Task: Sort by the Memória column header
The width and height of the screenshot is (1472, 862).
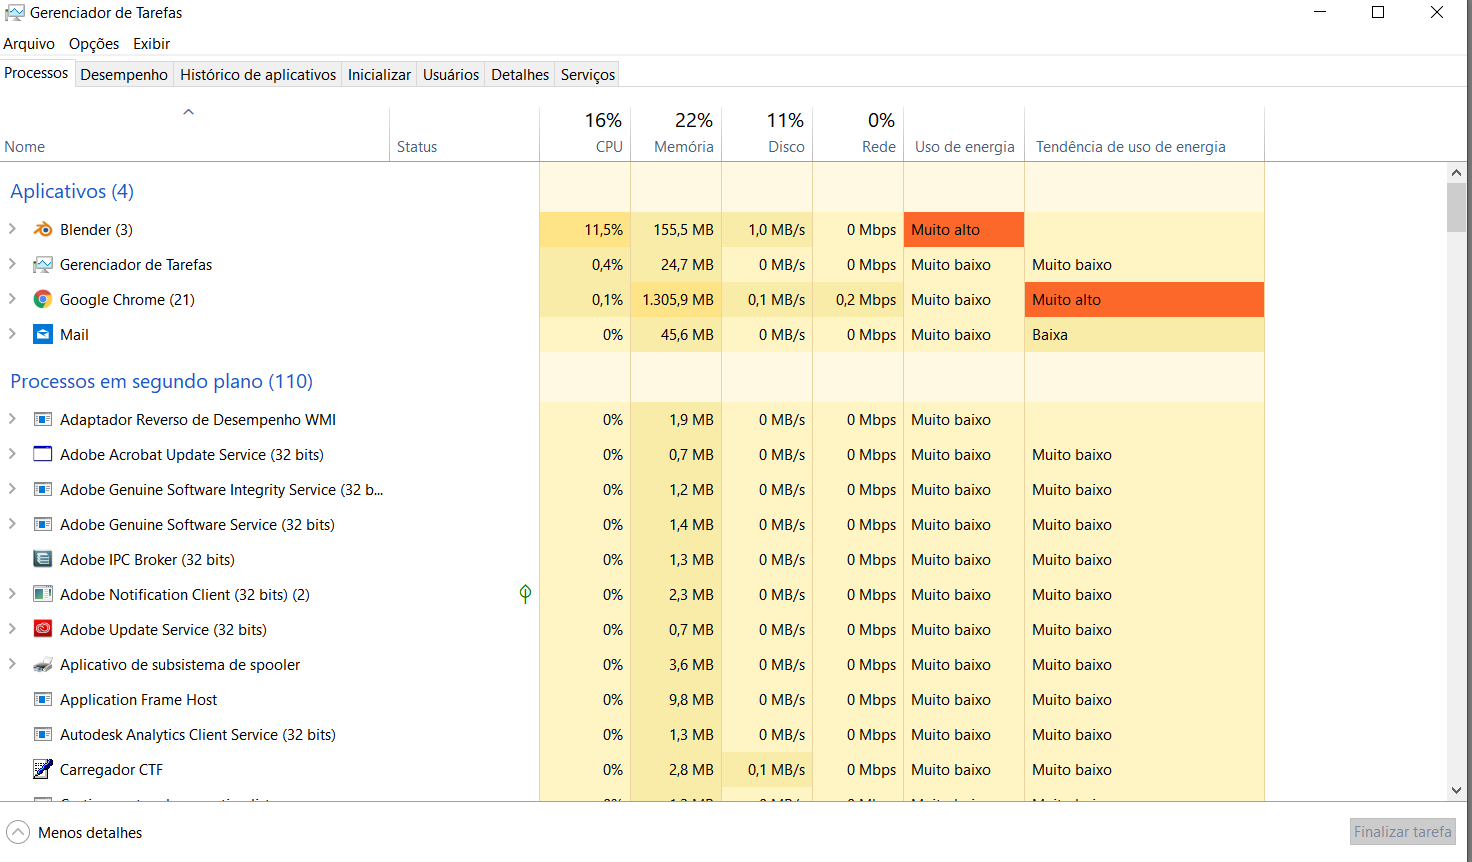Action: click(676, 134)
